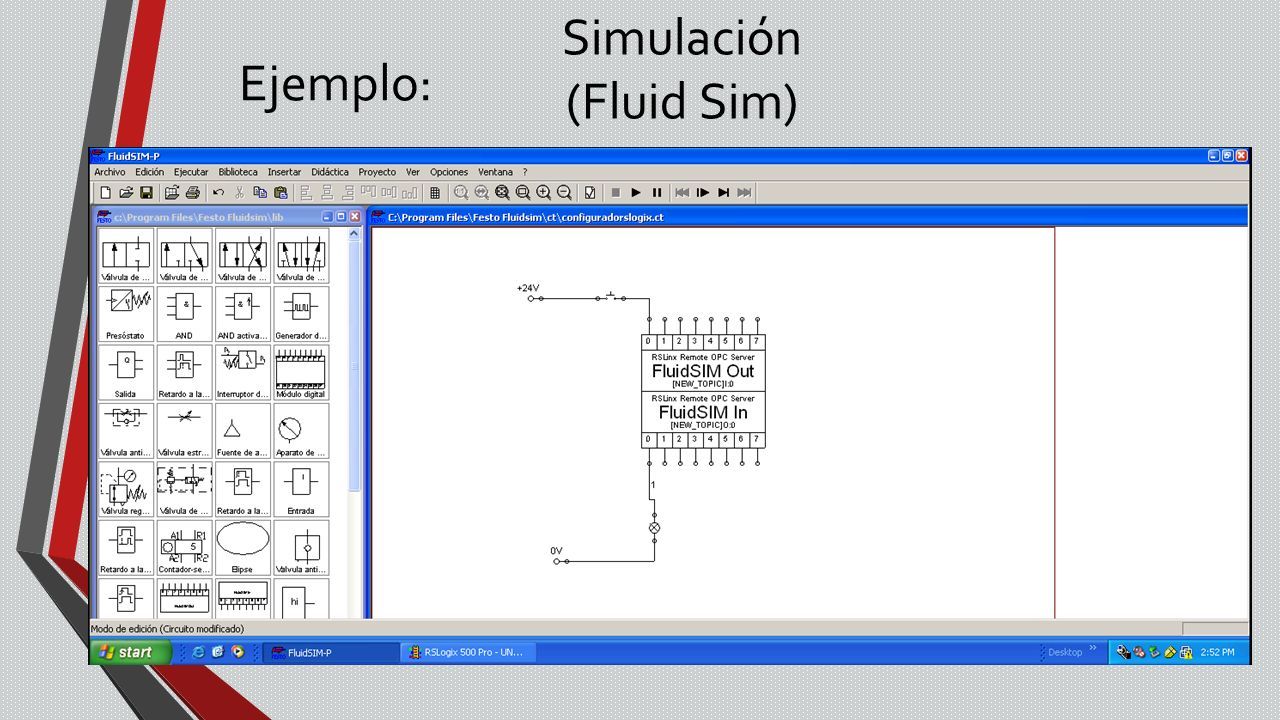Save the circuit with the floppy disk icon
This screenshot has height=720, width=1280.
tap(146, 192)
